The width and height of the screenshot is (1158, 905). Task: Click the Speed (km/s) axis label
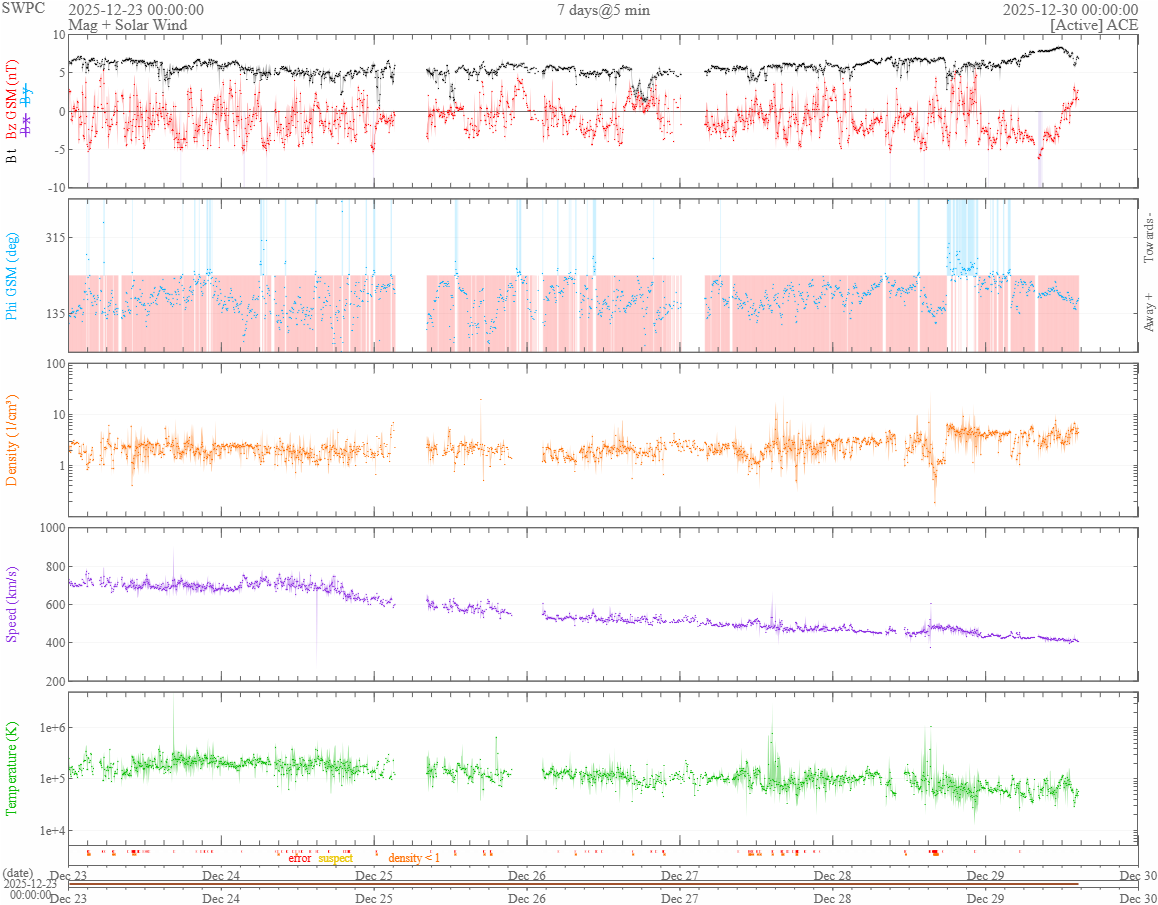(x=13, y=604)
